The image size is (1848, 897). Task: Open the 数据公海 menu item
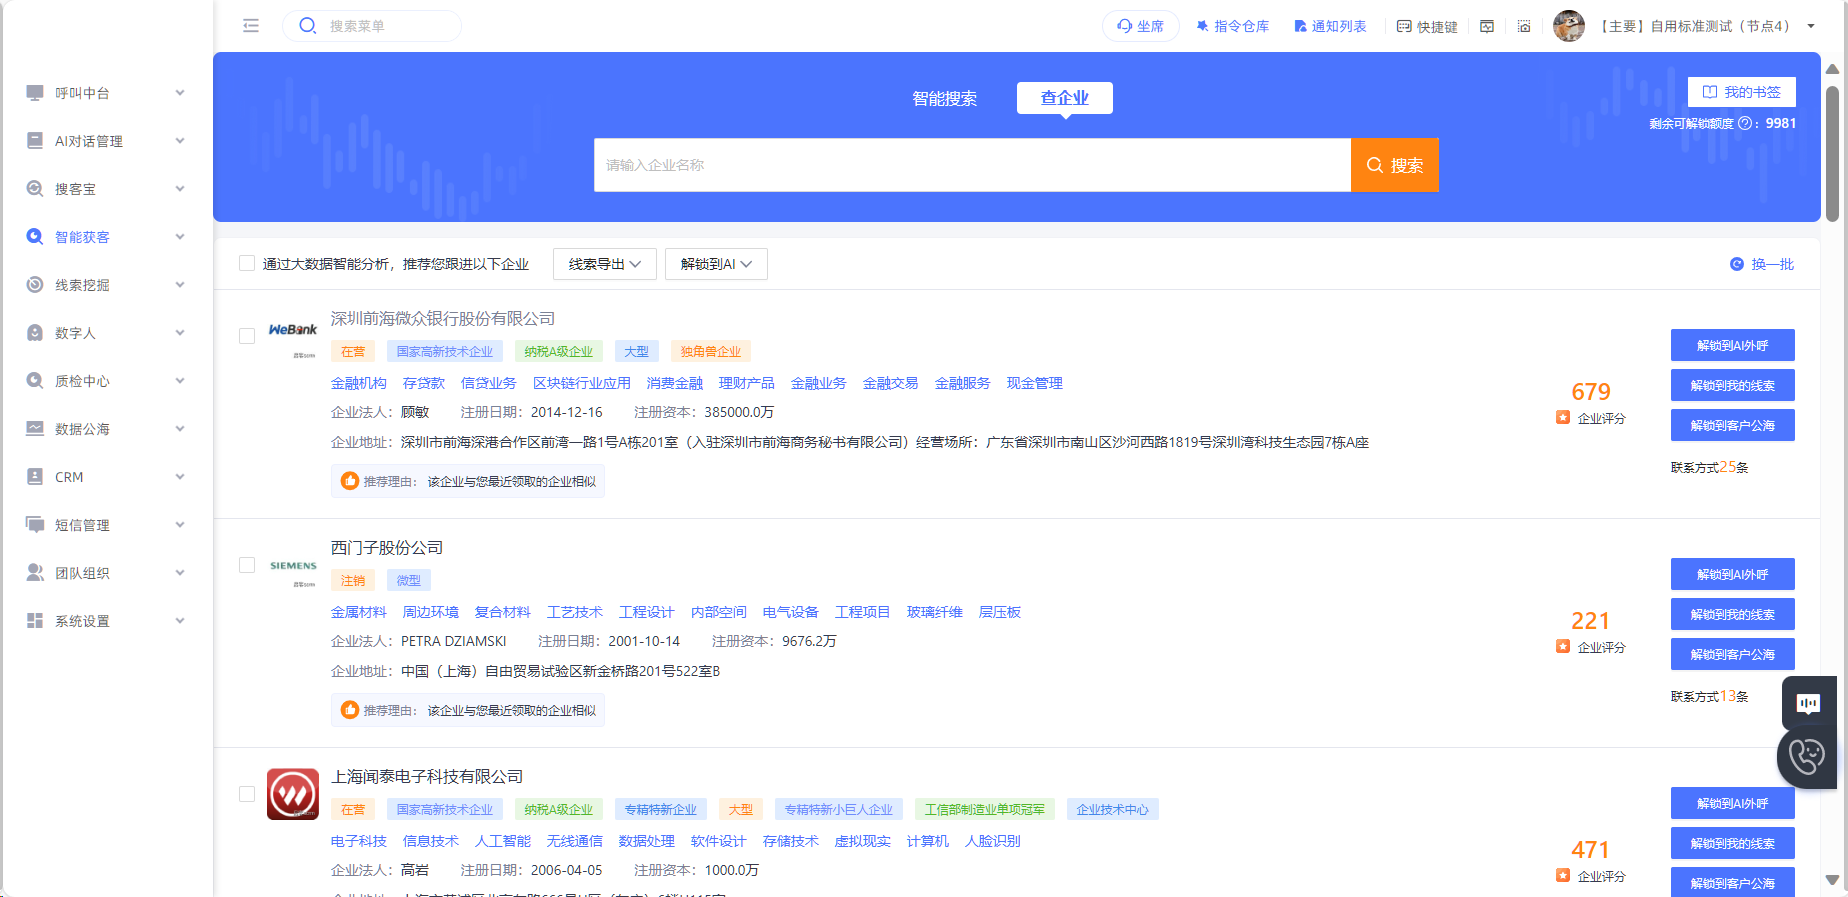(x=106, y=429)
